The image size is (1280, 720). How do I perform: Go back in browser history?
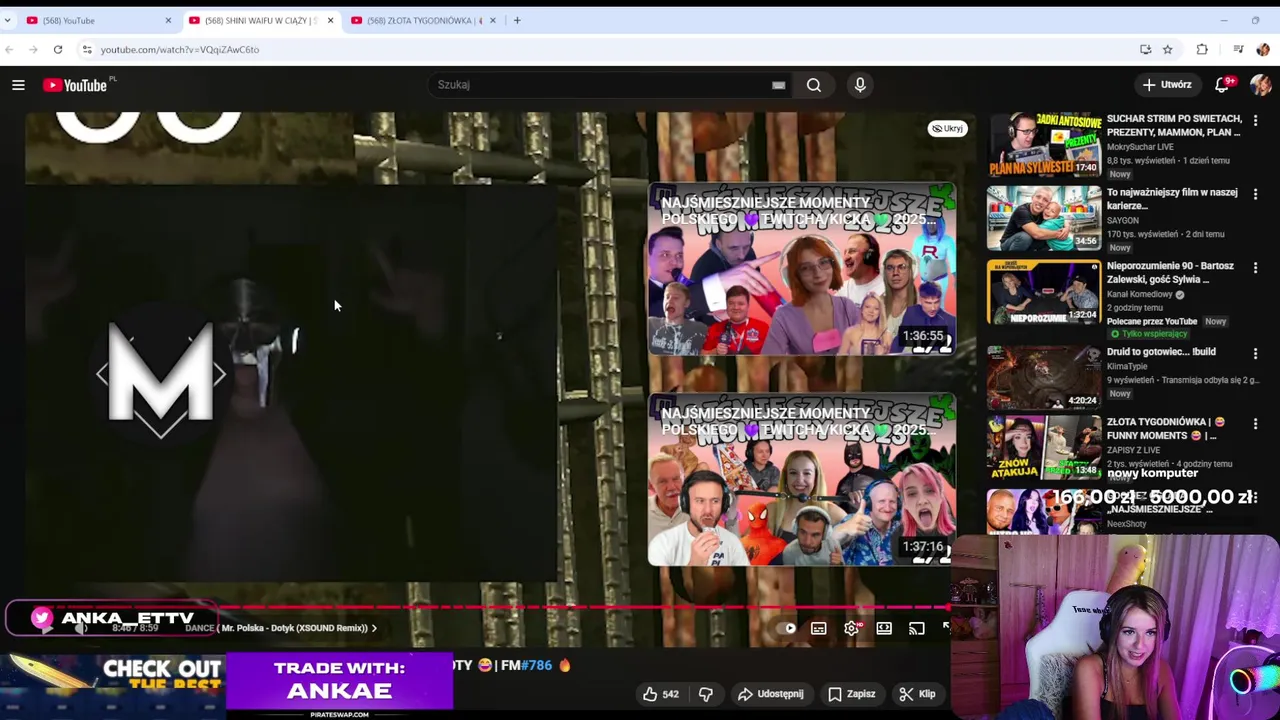[x=9, y=49]
